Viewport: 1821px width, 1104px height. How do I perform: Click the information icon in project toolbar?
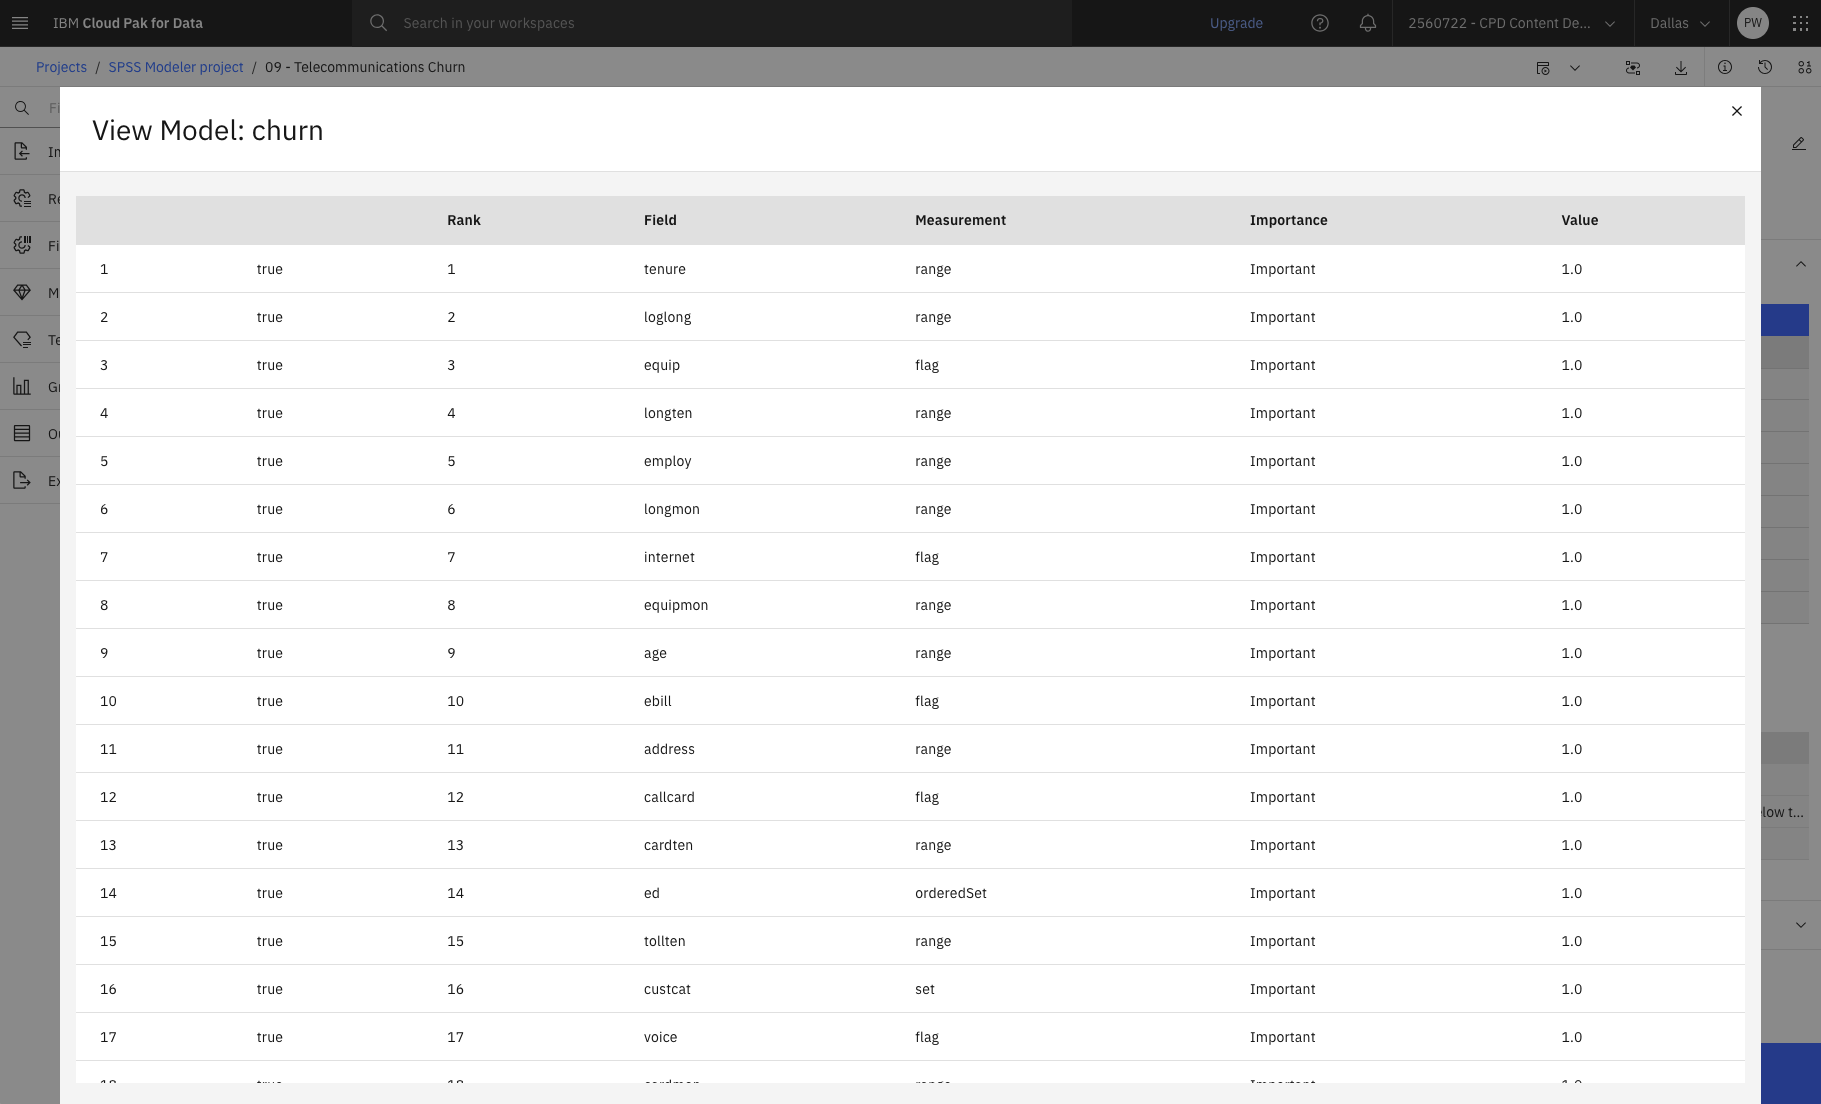coord(1725,67)
